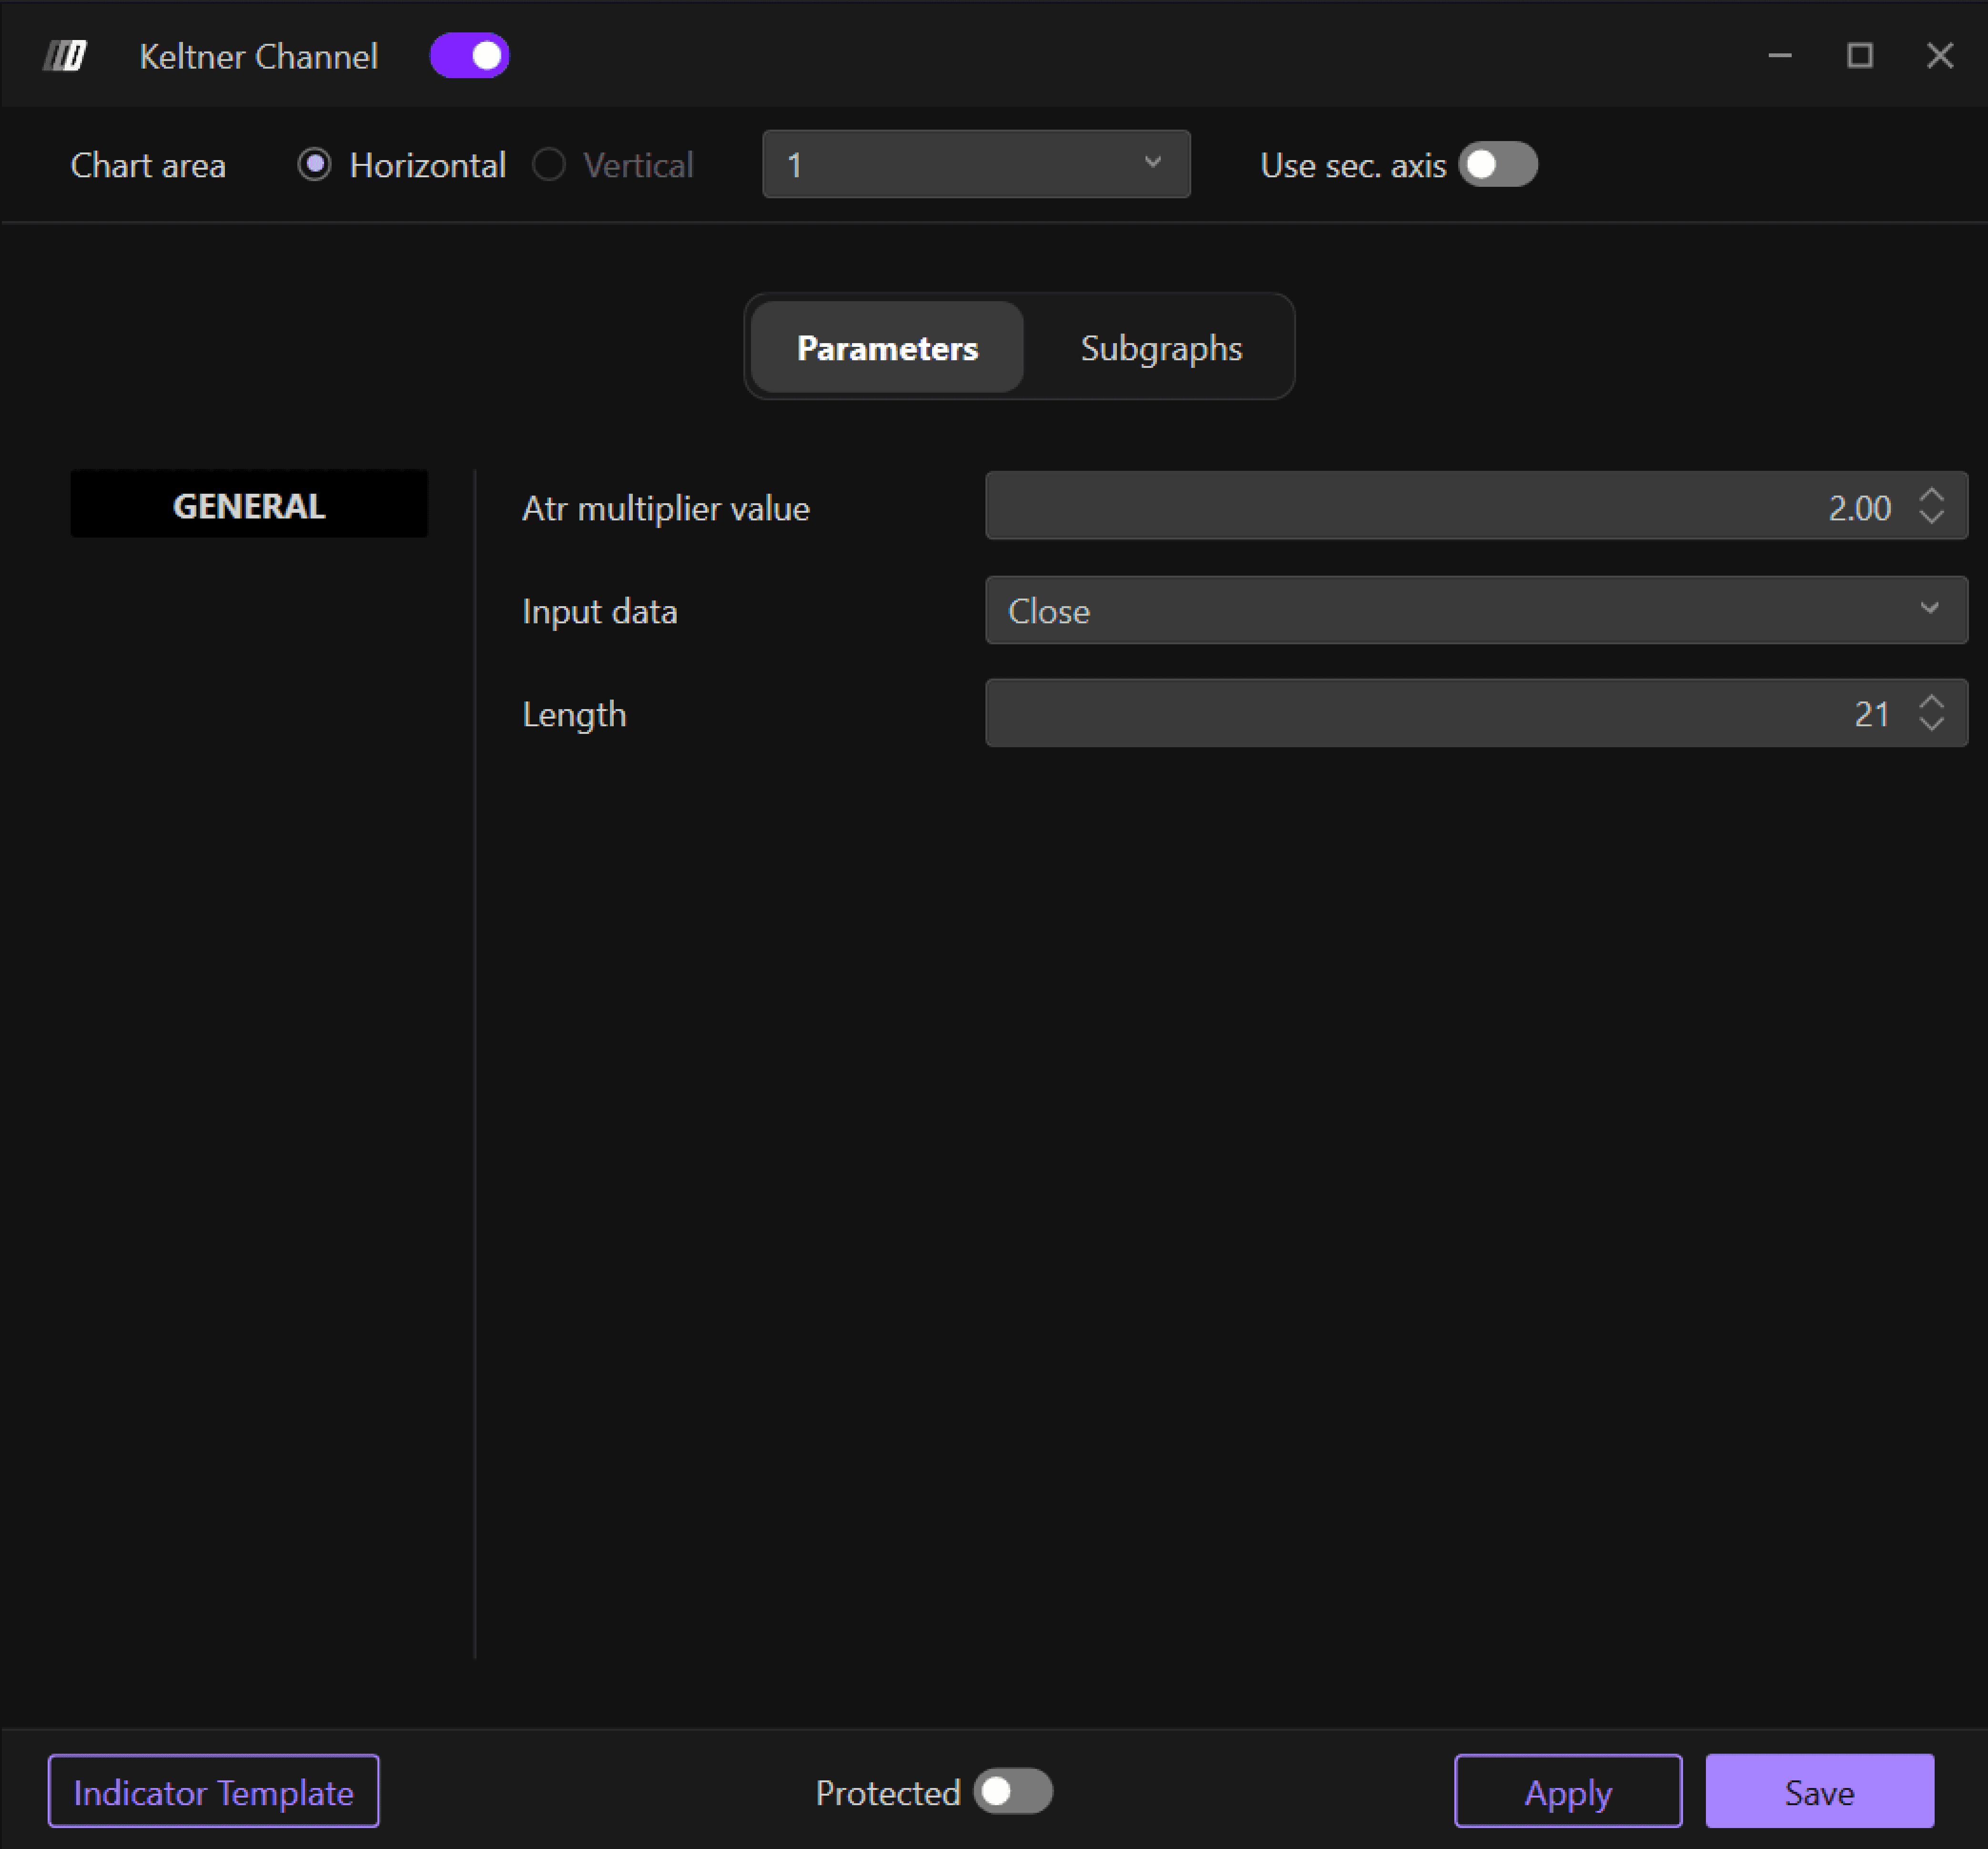Close the Keltner Channel dialog
The width and height of the screenshot is (1988, 1849).
(x=1939, y=56)
